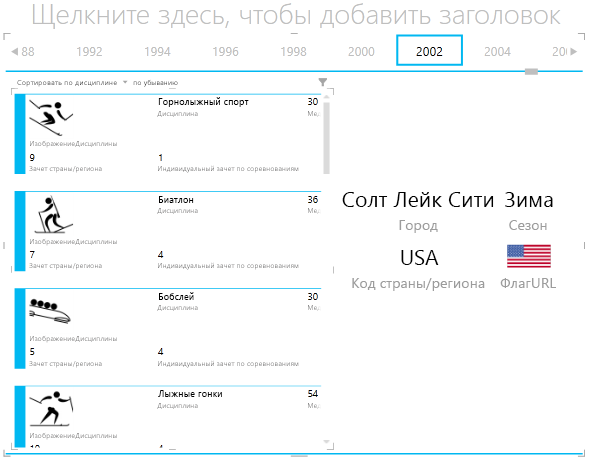Click value 5 on Бобслей card
Image resolution: width=589 pixels, height=461 pixels.
pyautogui.click(x=32, y=352)
